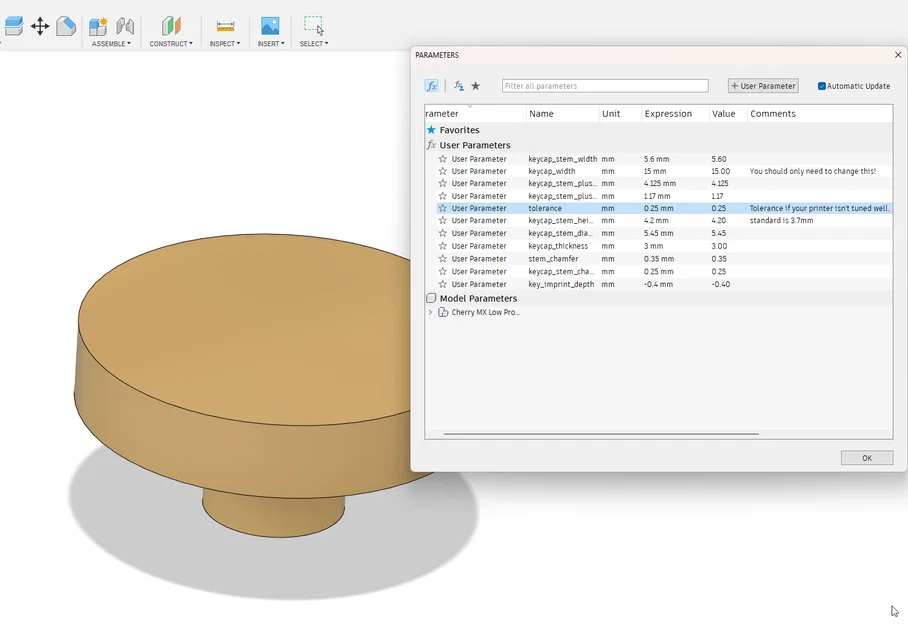Click the Unit column header
Image resolution: width=908 pixels, height=625 pixels.
tap(620, 114)
